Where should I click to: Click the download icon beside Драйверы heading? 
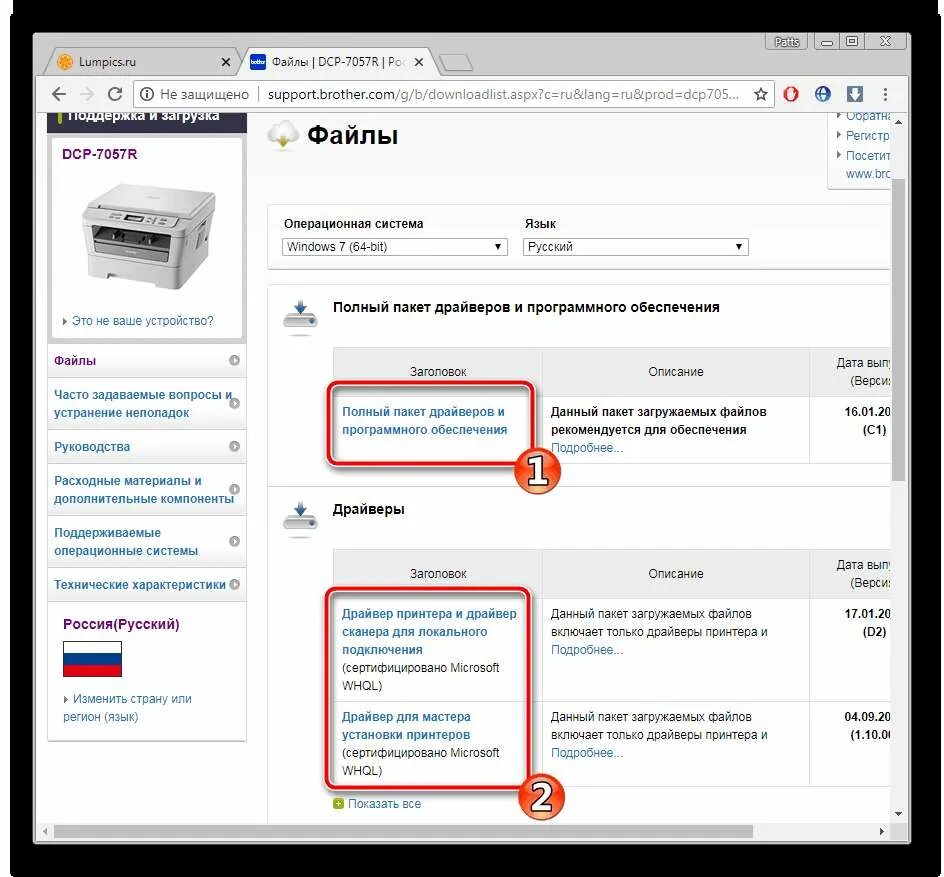coord(300,518)
